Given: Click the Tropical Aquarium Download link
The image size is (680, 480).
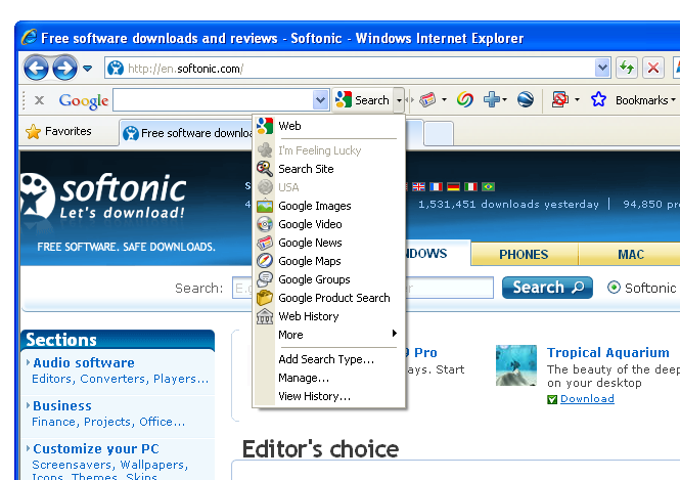Looking at the screenshot, I should pyautogui.click(x=587, y=399).
